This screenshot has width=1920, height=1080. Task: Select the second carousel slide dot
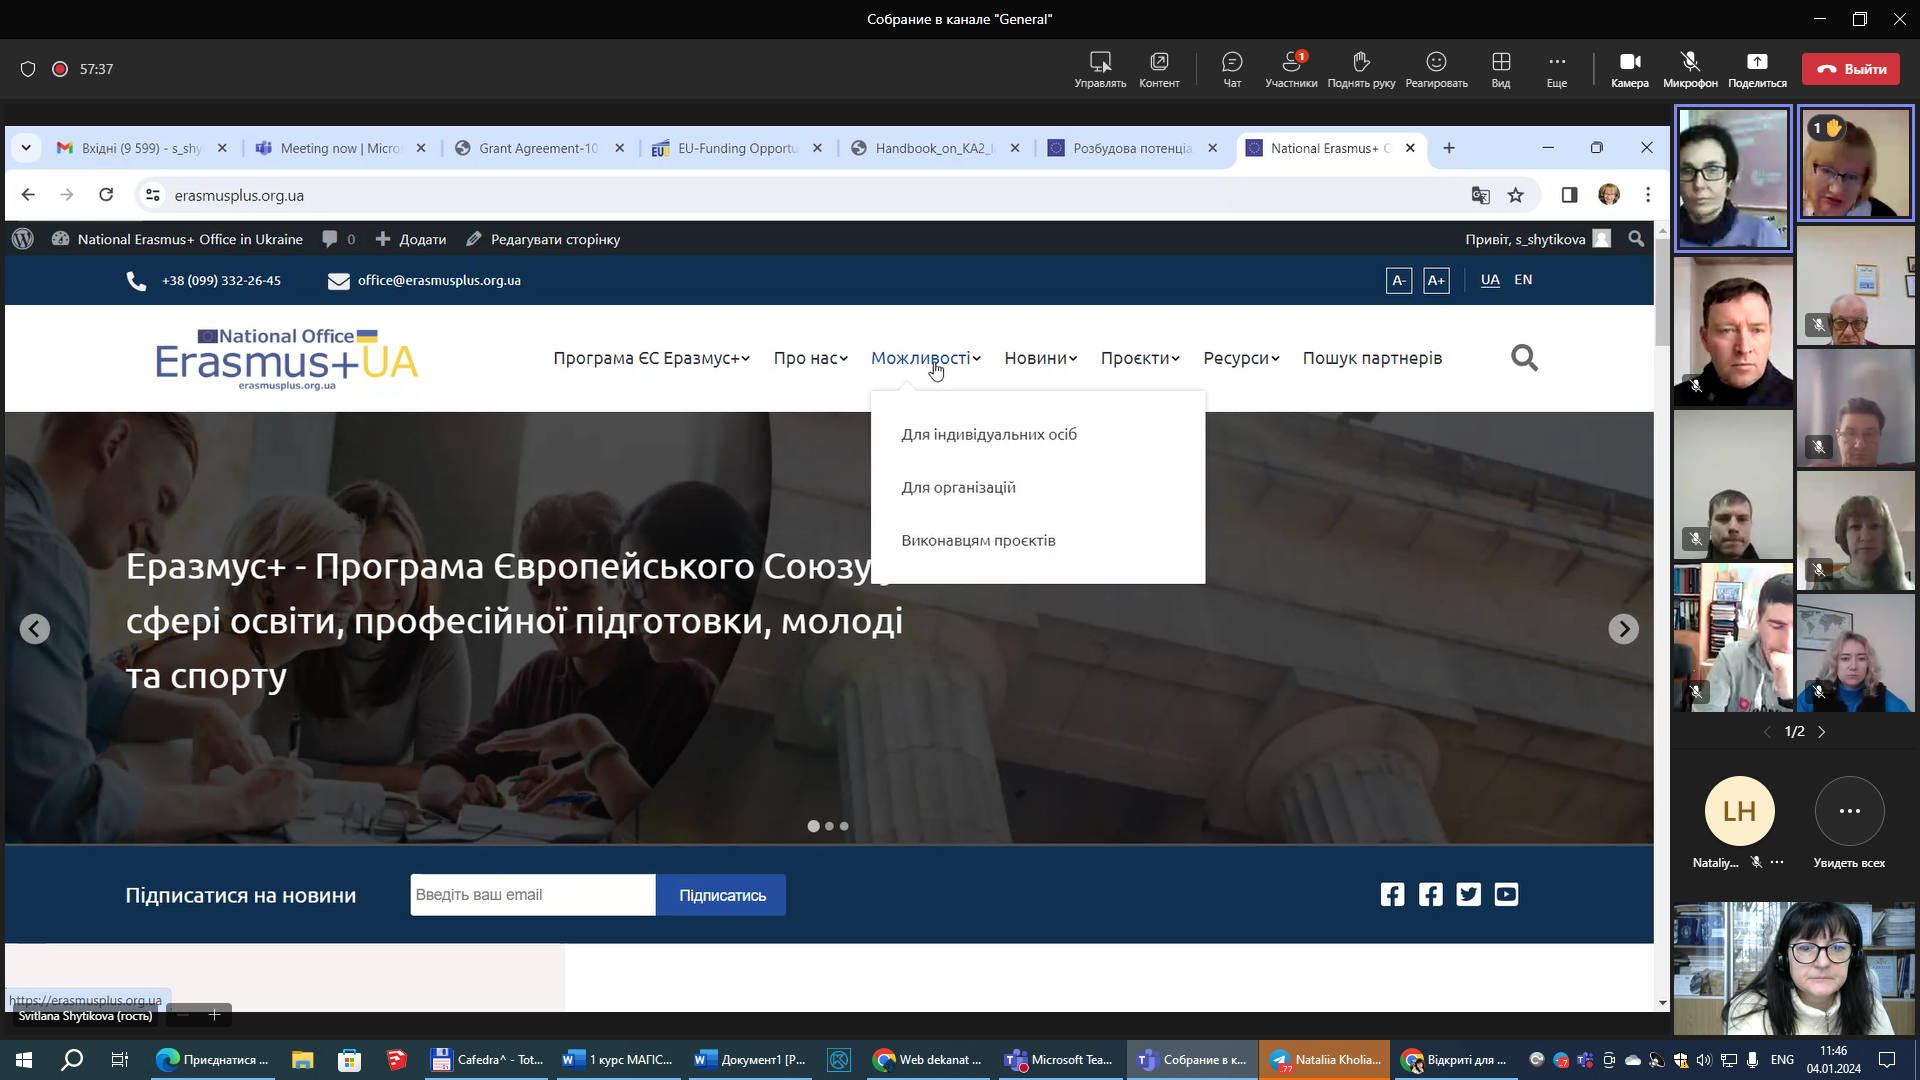[829, 826]
